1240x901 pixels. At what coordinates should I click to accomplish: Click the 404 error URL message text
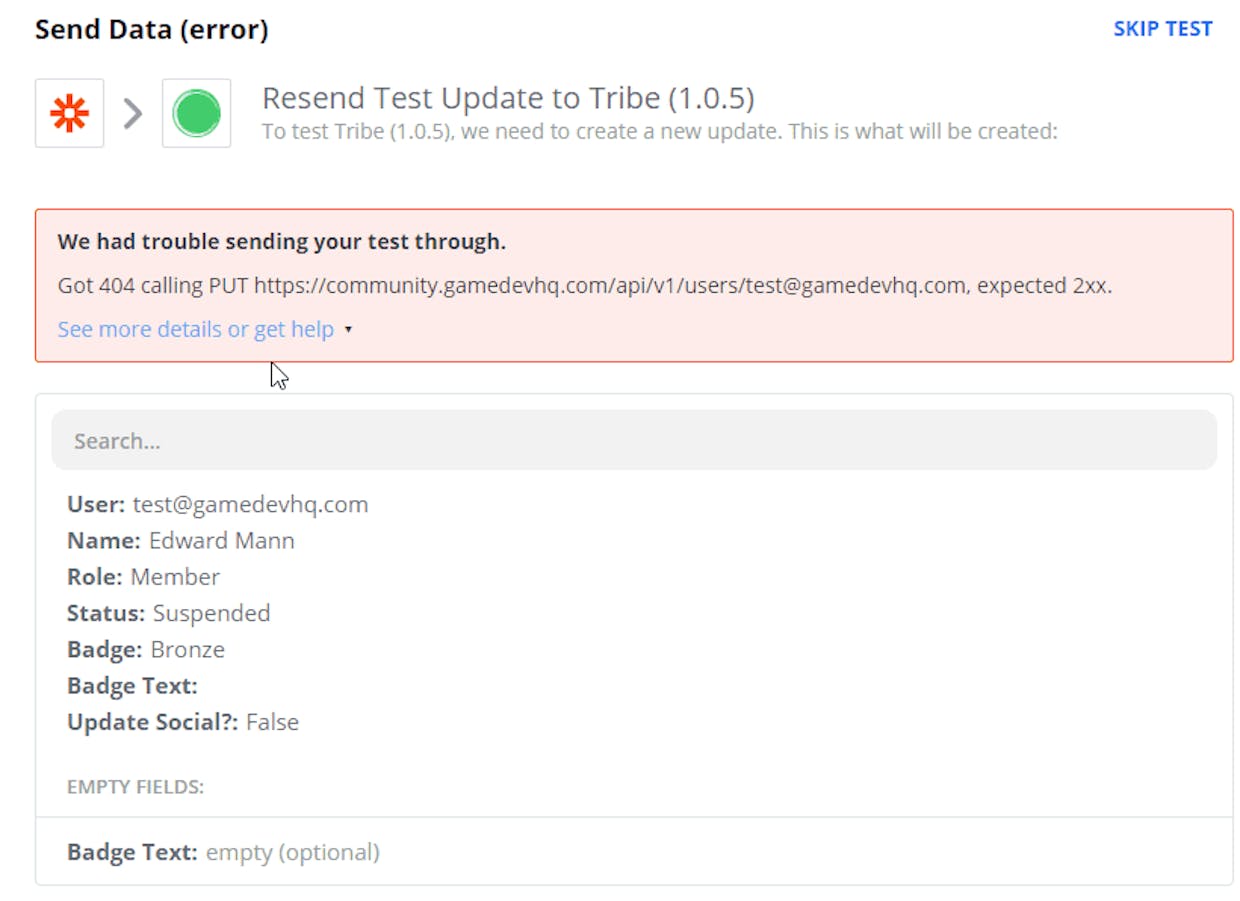click(x=585, y=285)
